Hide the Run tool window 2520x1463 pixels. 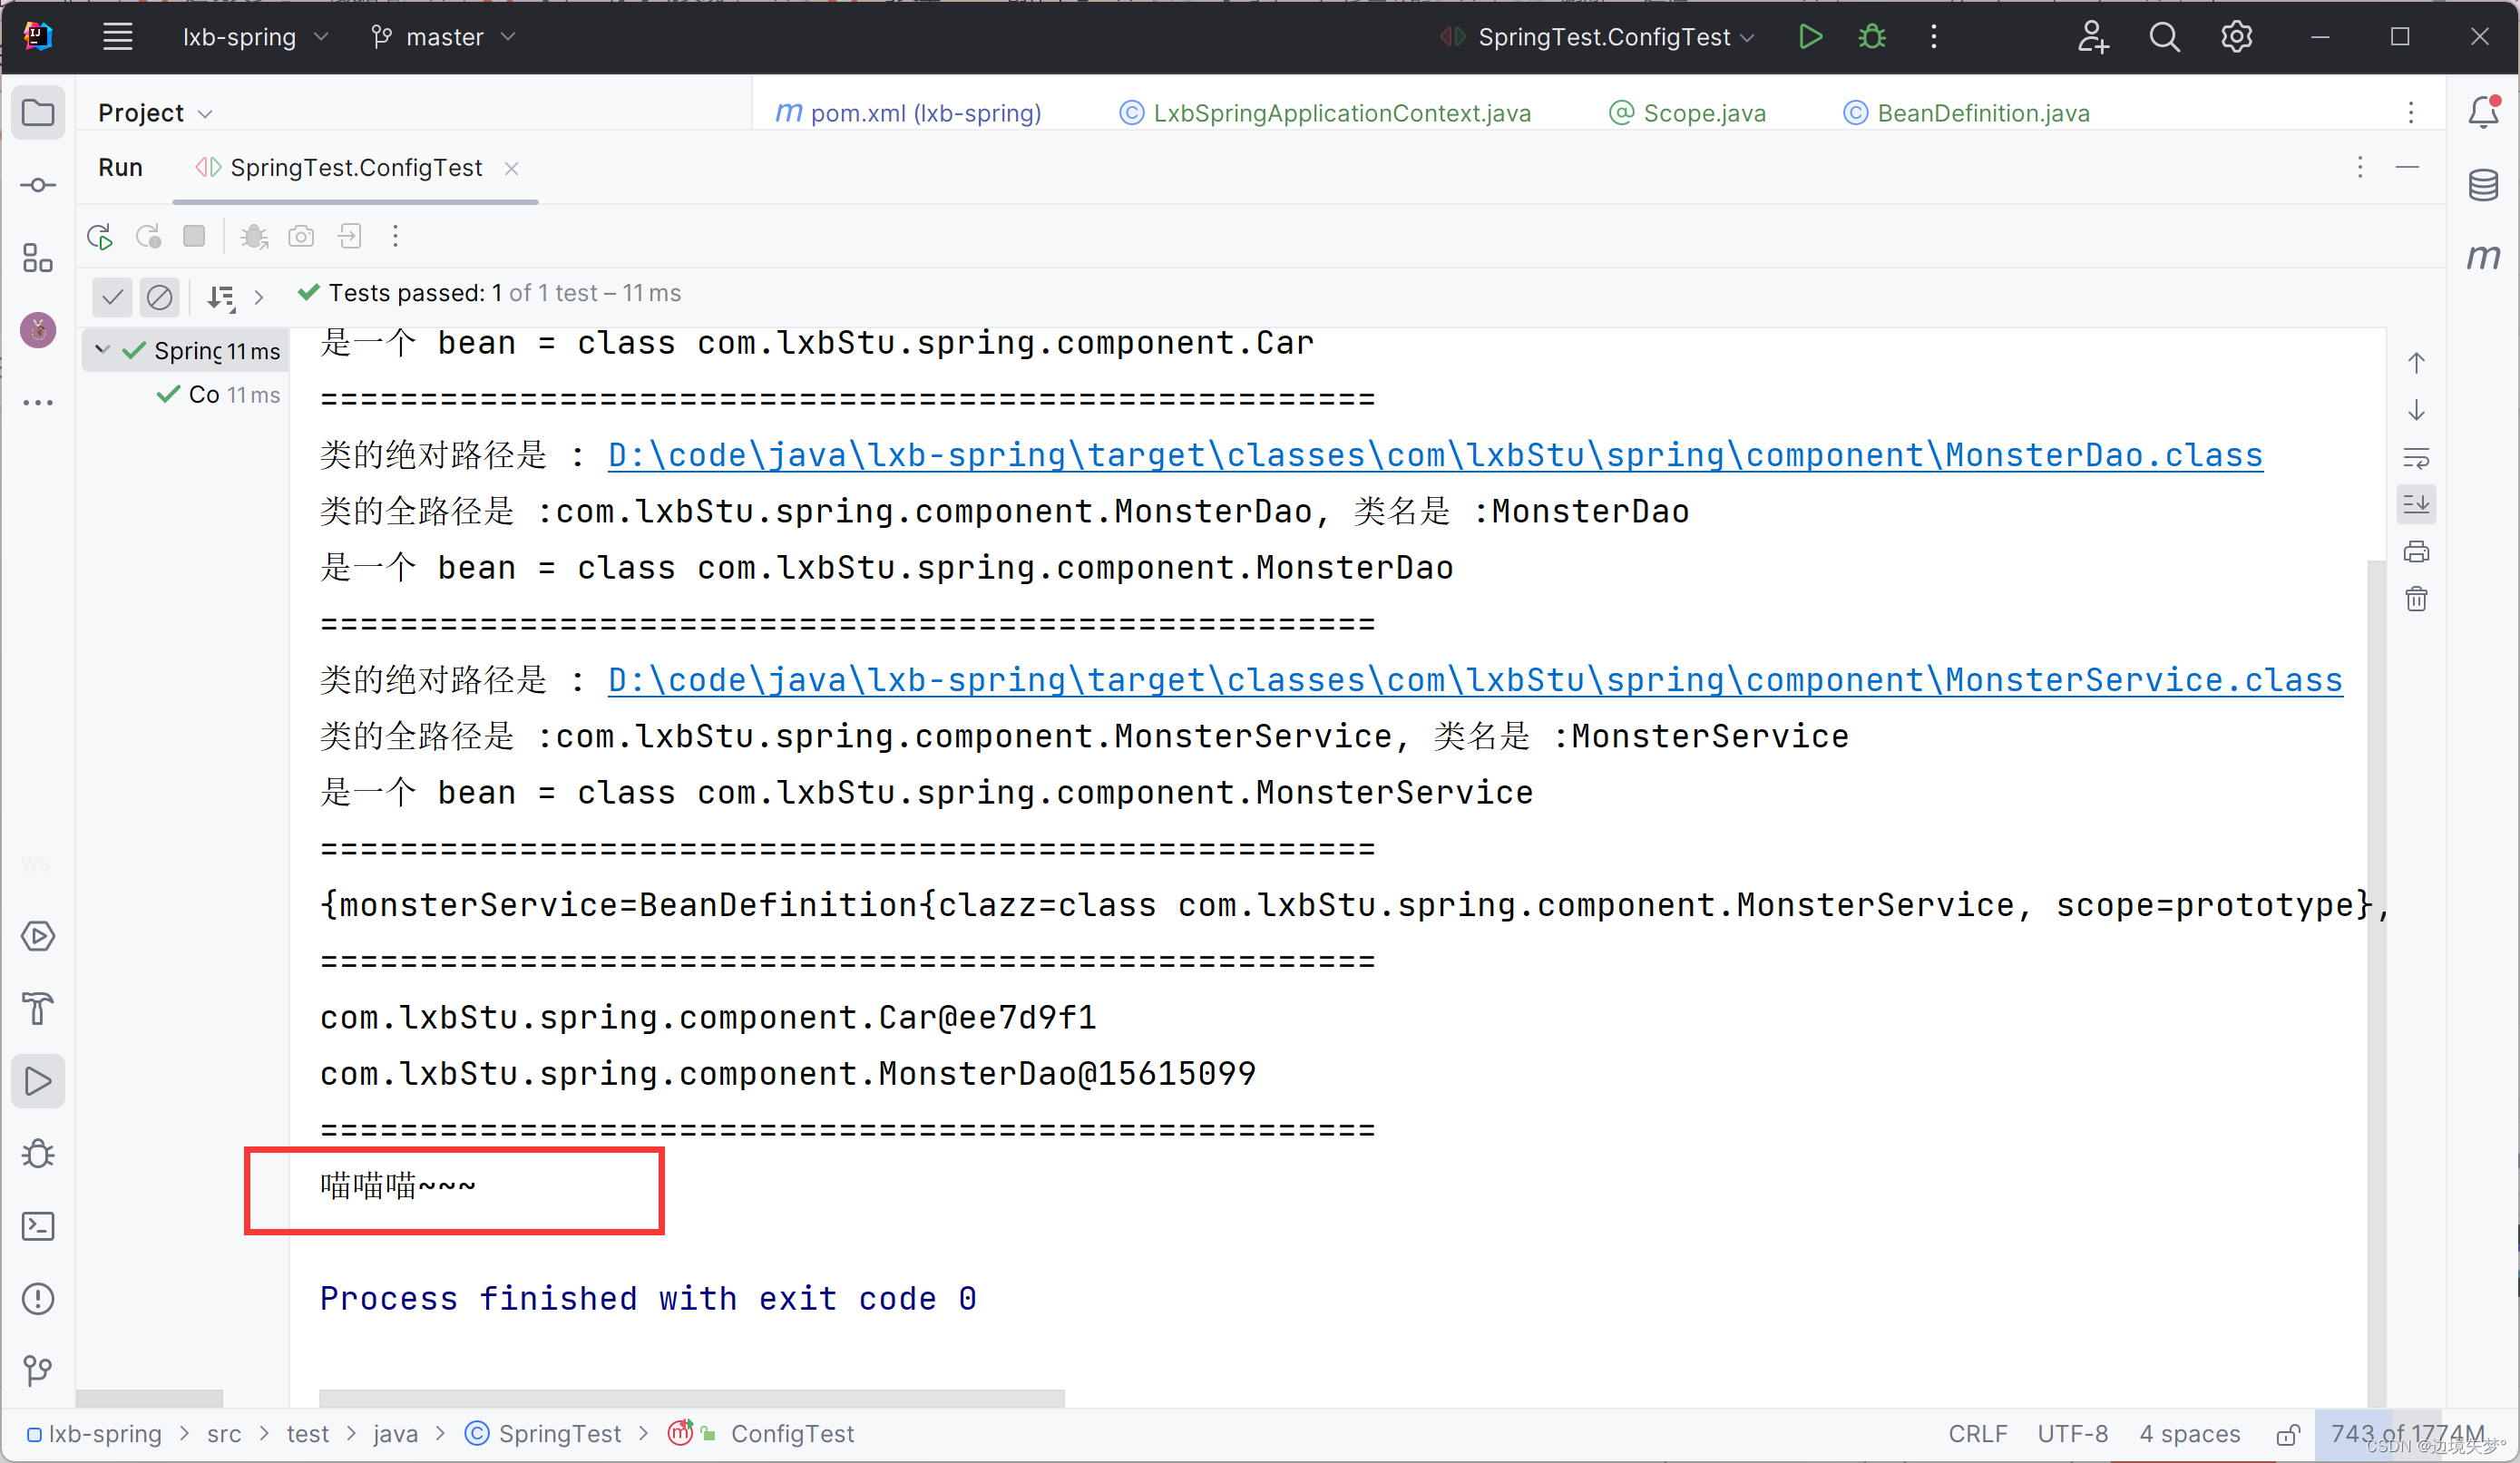pyautogui.click(x=2408, y=167)
